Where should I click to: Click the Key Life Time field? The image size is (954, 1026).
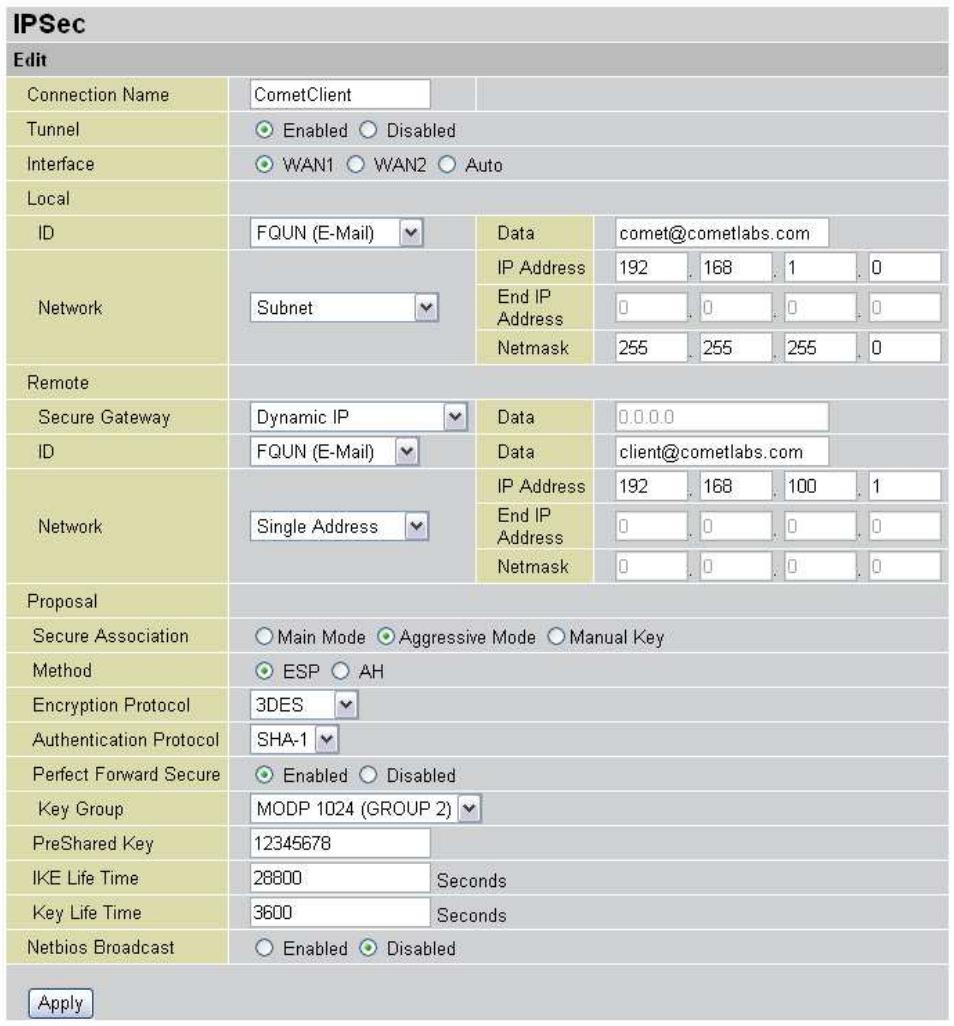point(340,913)
